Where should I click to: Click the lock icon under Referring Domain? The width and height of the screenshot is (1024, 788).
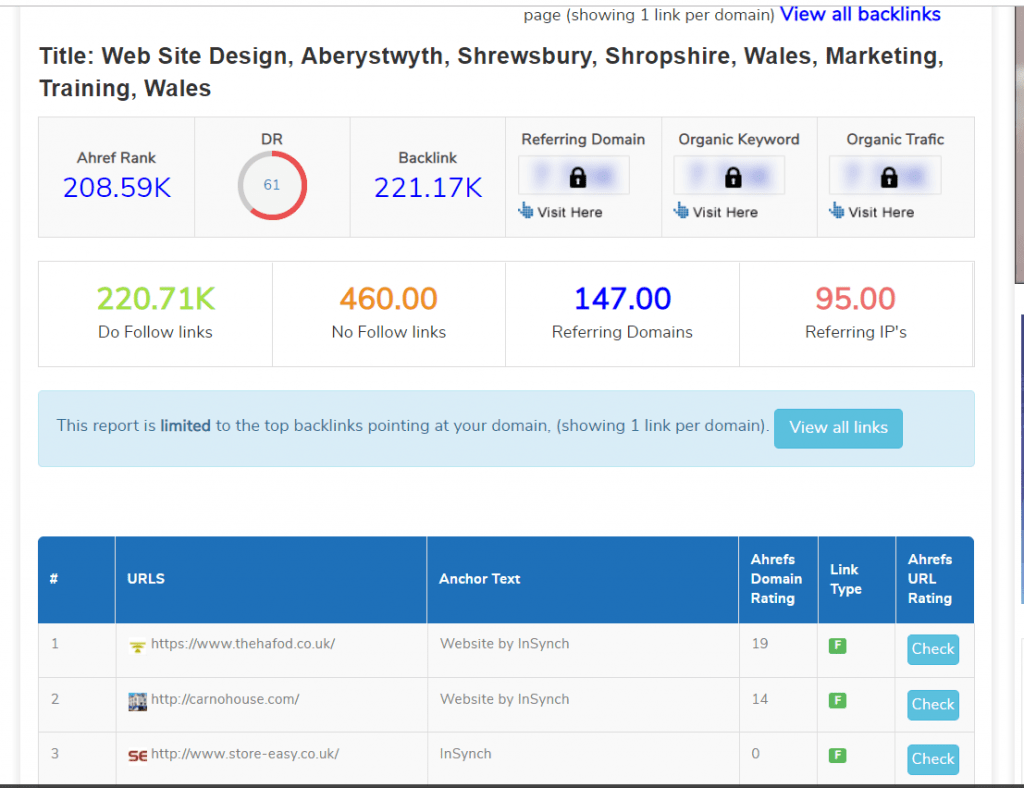coord(577,177)
